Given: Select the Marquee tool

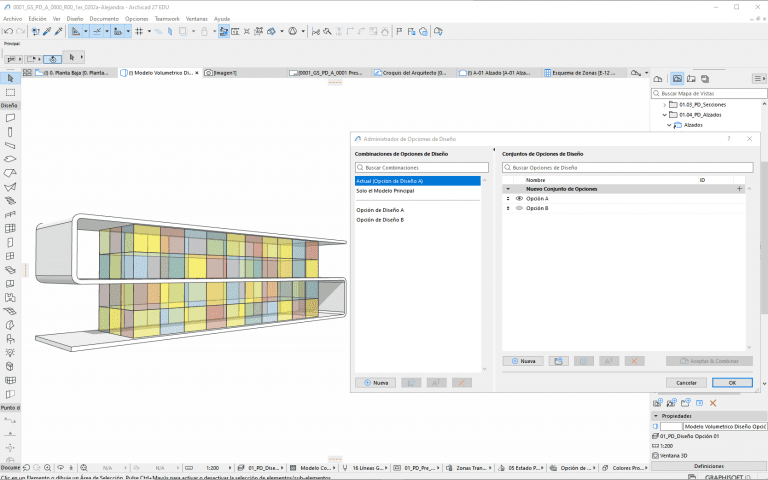Looking at the screenshot, I should pyautogui.click(x=10, y=92).
